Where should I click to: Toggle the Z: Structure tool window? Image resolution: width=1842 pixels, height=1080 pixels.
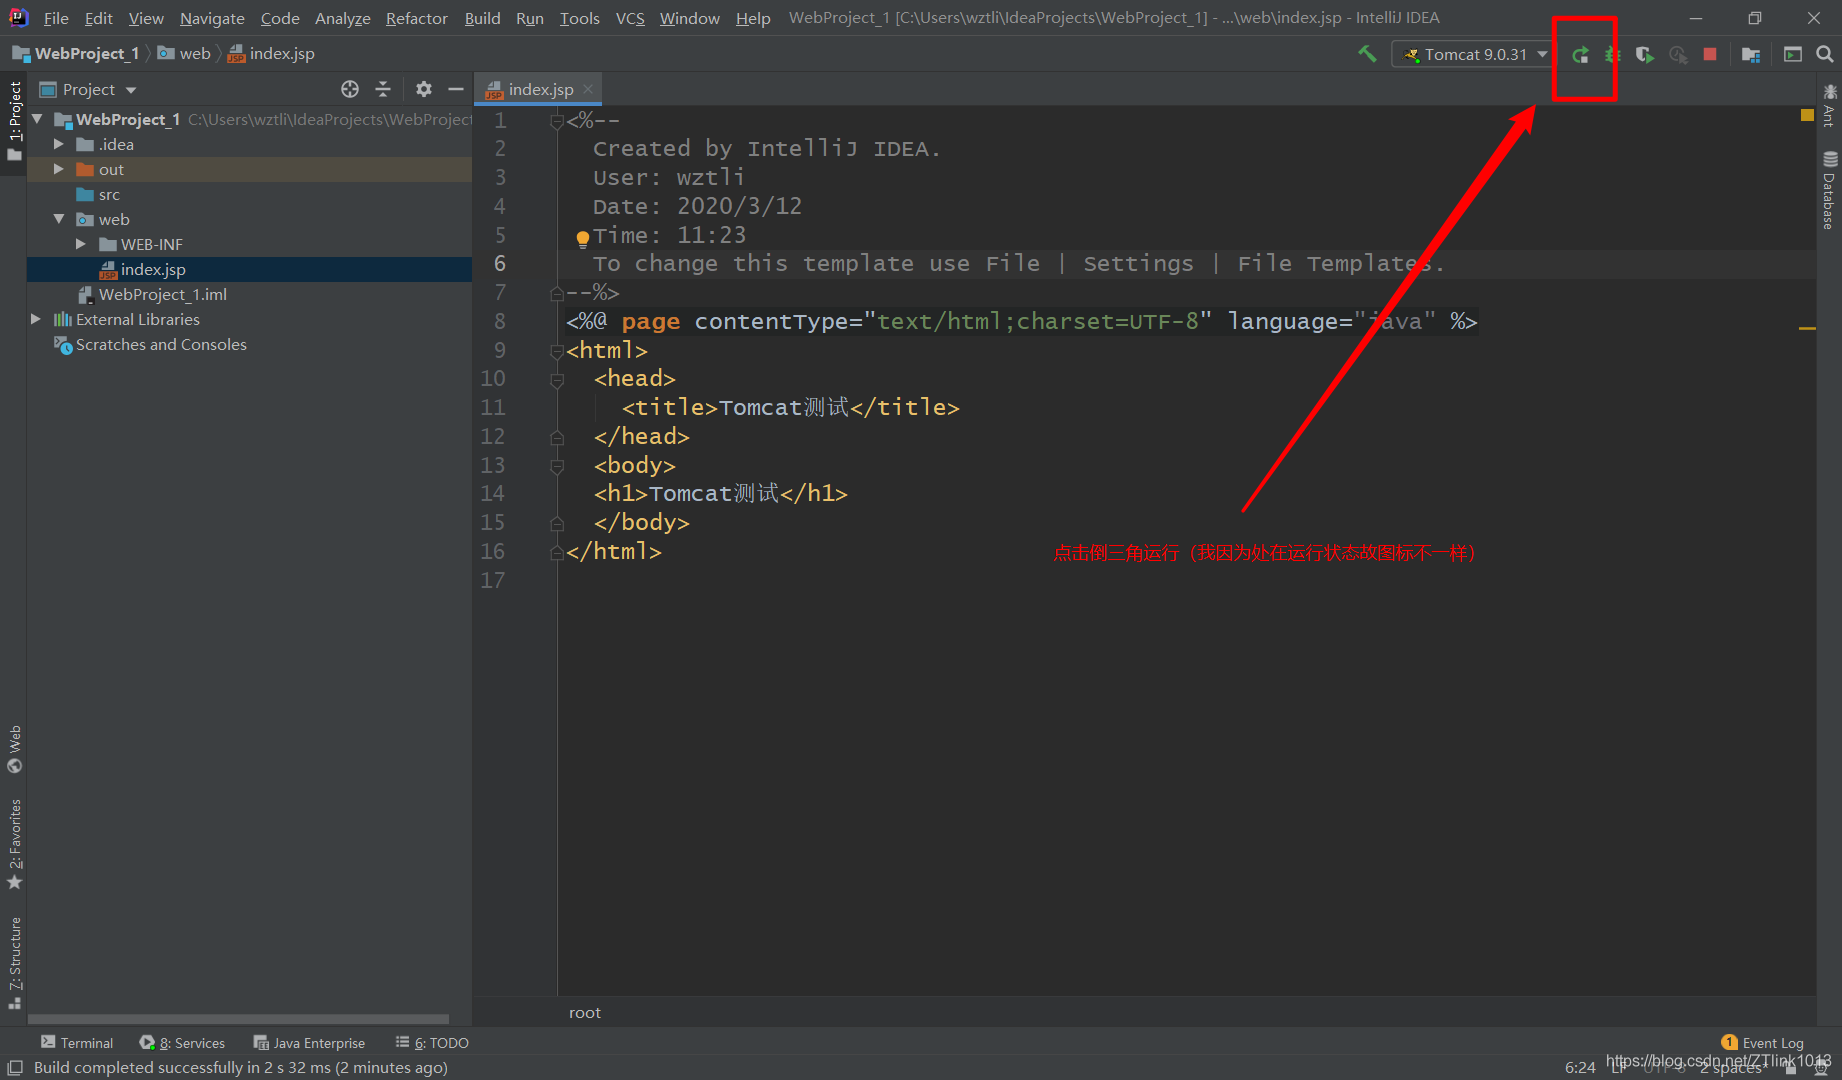[14, 963]
